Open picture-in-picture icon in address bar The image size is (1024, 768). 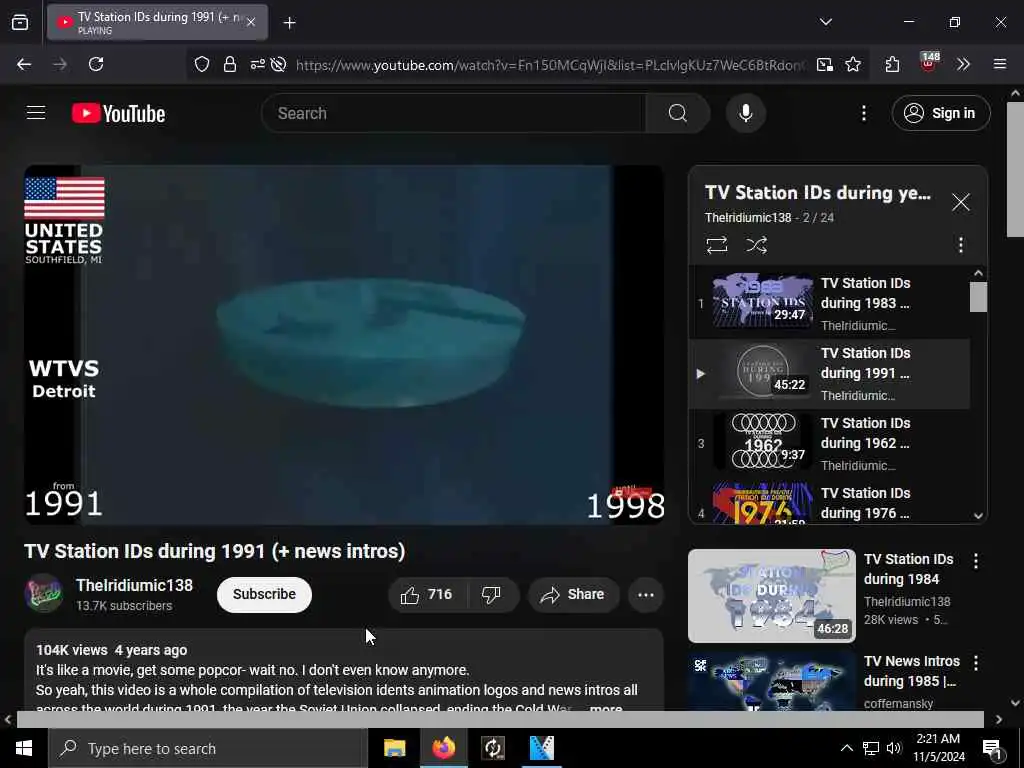(x=825, y=64)
